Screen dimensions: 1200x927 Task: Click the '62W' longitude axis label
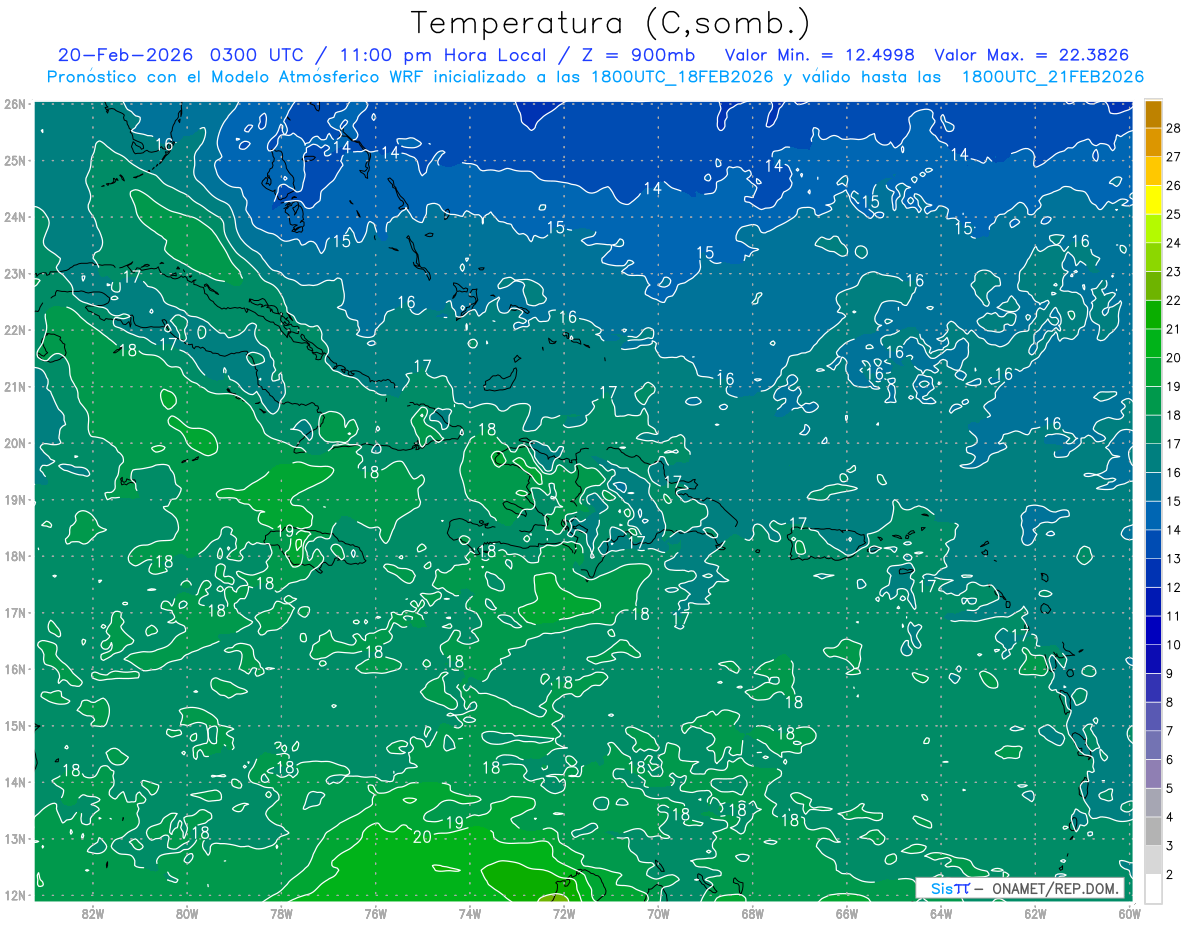[x=1035, y=913]
